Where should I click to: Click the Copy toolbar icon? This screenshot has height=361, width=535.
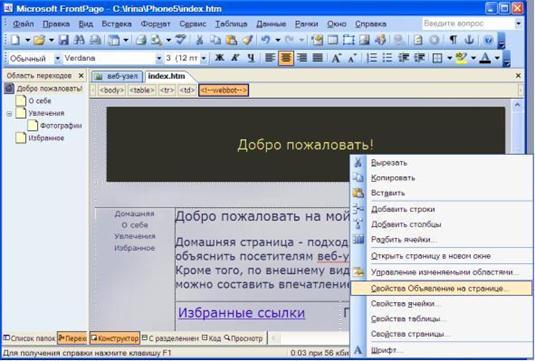215,40
